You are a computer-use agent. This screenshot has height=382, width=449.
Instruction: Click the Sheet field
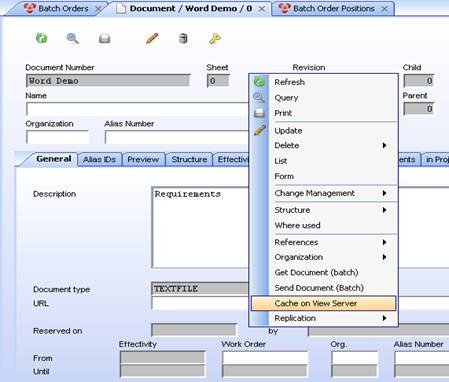coord(218,81)
